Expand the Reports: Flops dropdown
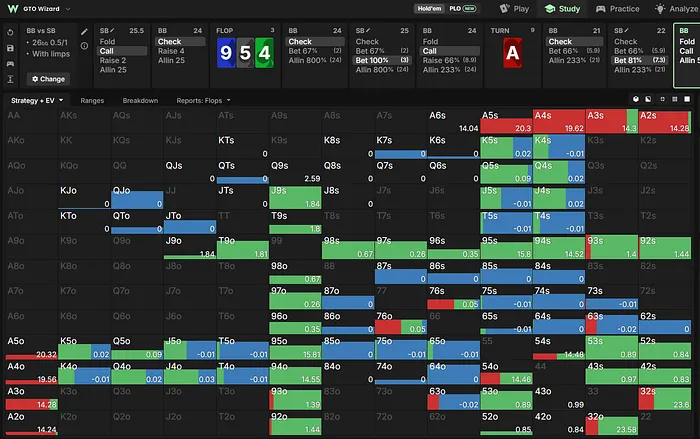Image resolution: width=700 pixels, height=439 pixels. [203, 100]
